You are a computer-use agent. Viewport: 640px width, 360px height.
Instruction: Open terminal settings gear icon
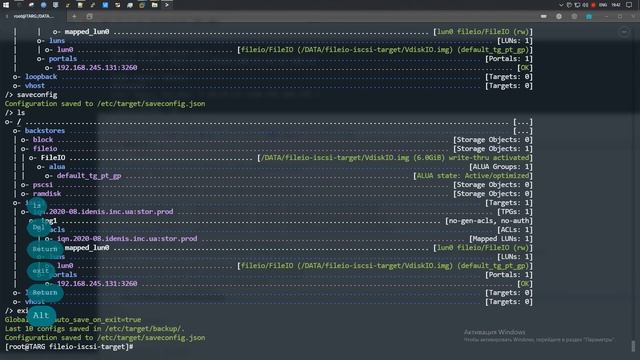coord(559,16)
